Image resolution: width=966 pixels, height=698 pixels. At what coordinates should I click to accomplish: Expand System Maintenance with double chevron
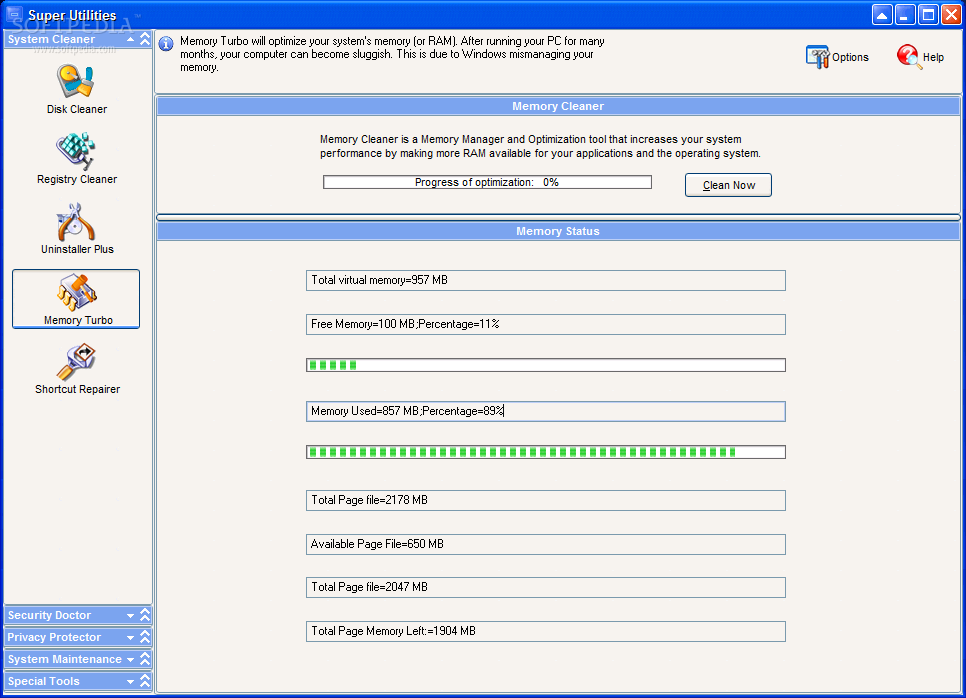[x=145, y=659]
